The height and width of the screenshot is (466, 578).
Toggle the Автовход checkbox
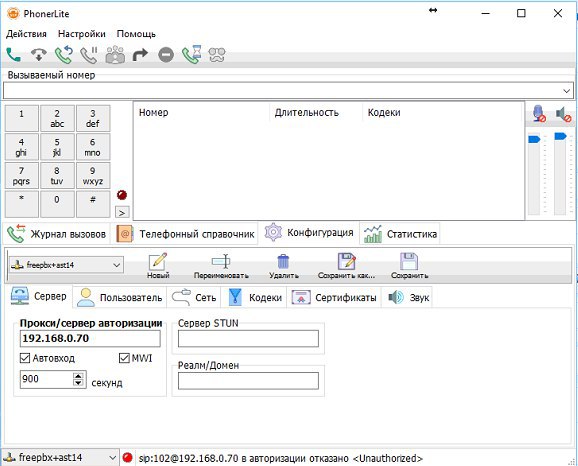click(x=25, y=358)
